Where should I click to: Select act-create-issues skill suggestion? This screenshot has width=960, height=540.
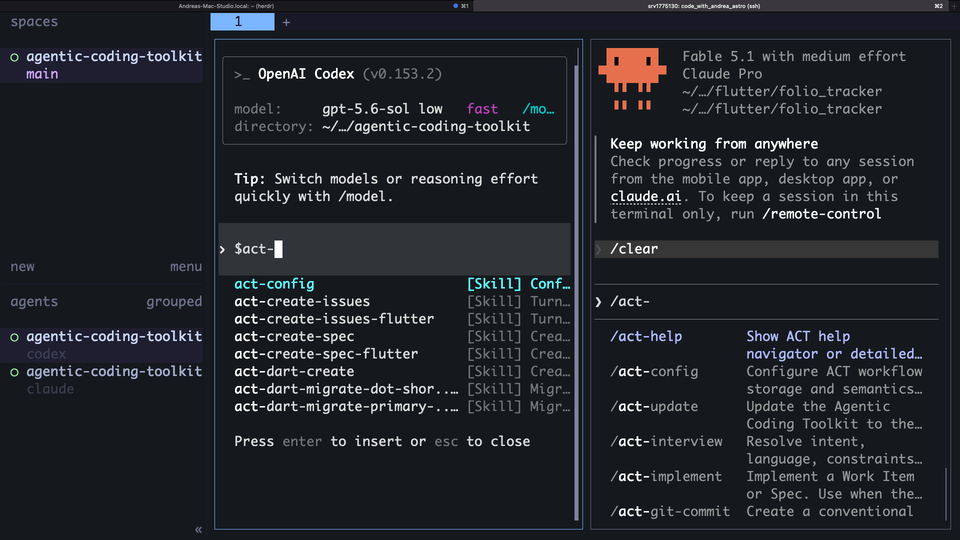[402, 301]
